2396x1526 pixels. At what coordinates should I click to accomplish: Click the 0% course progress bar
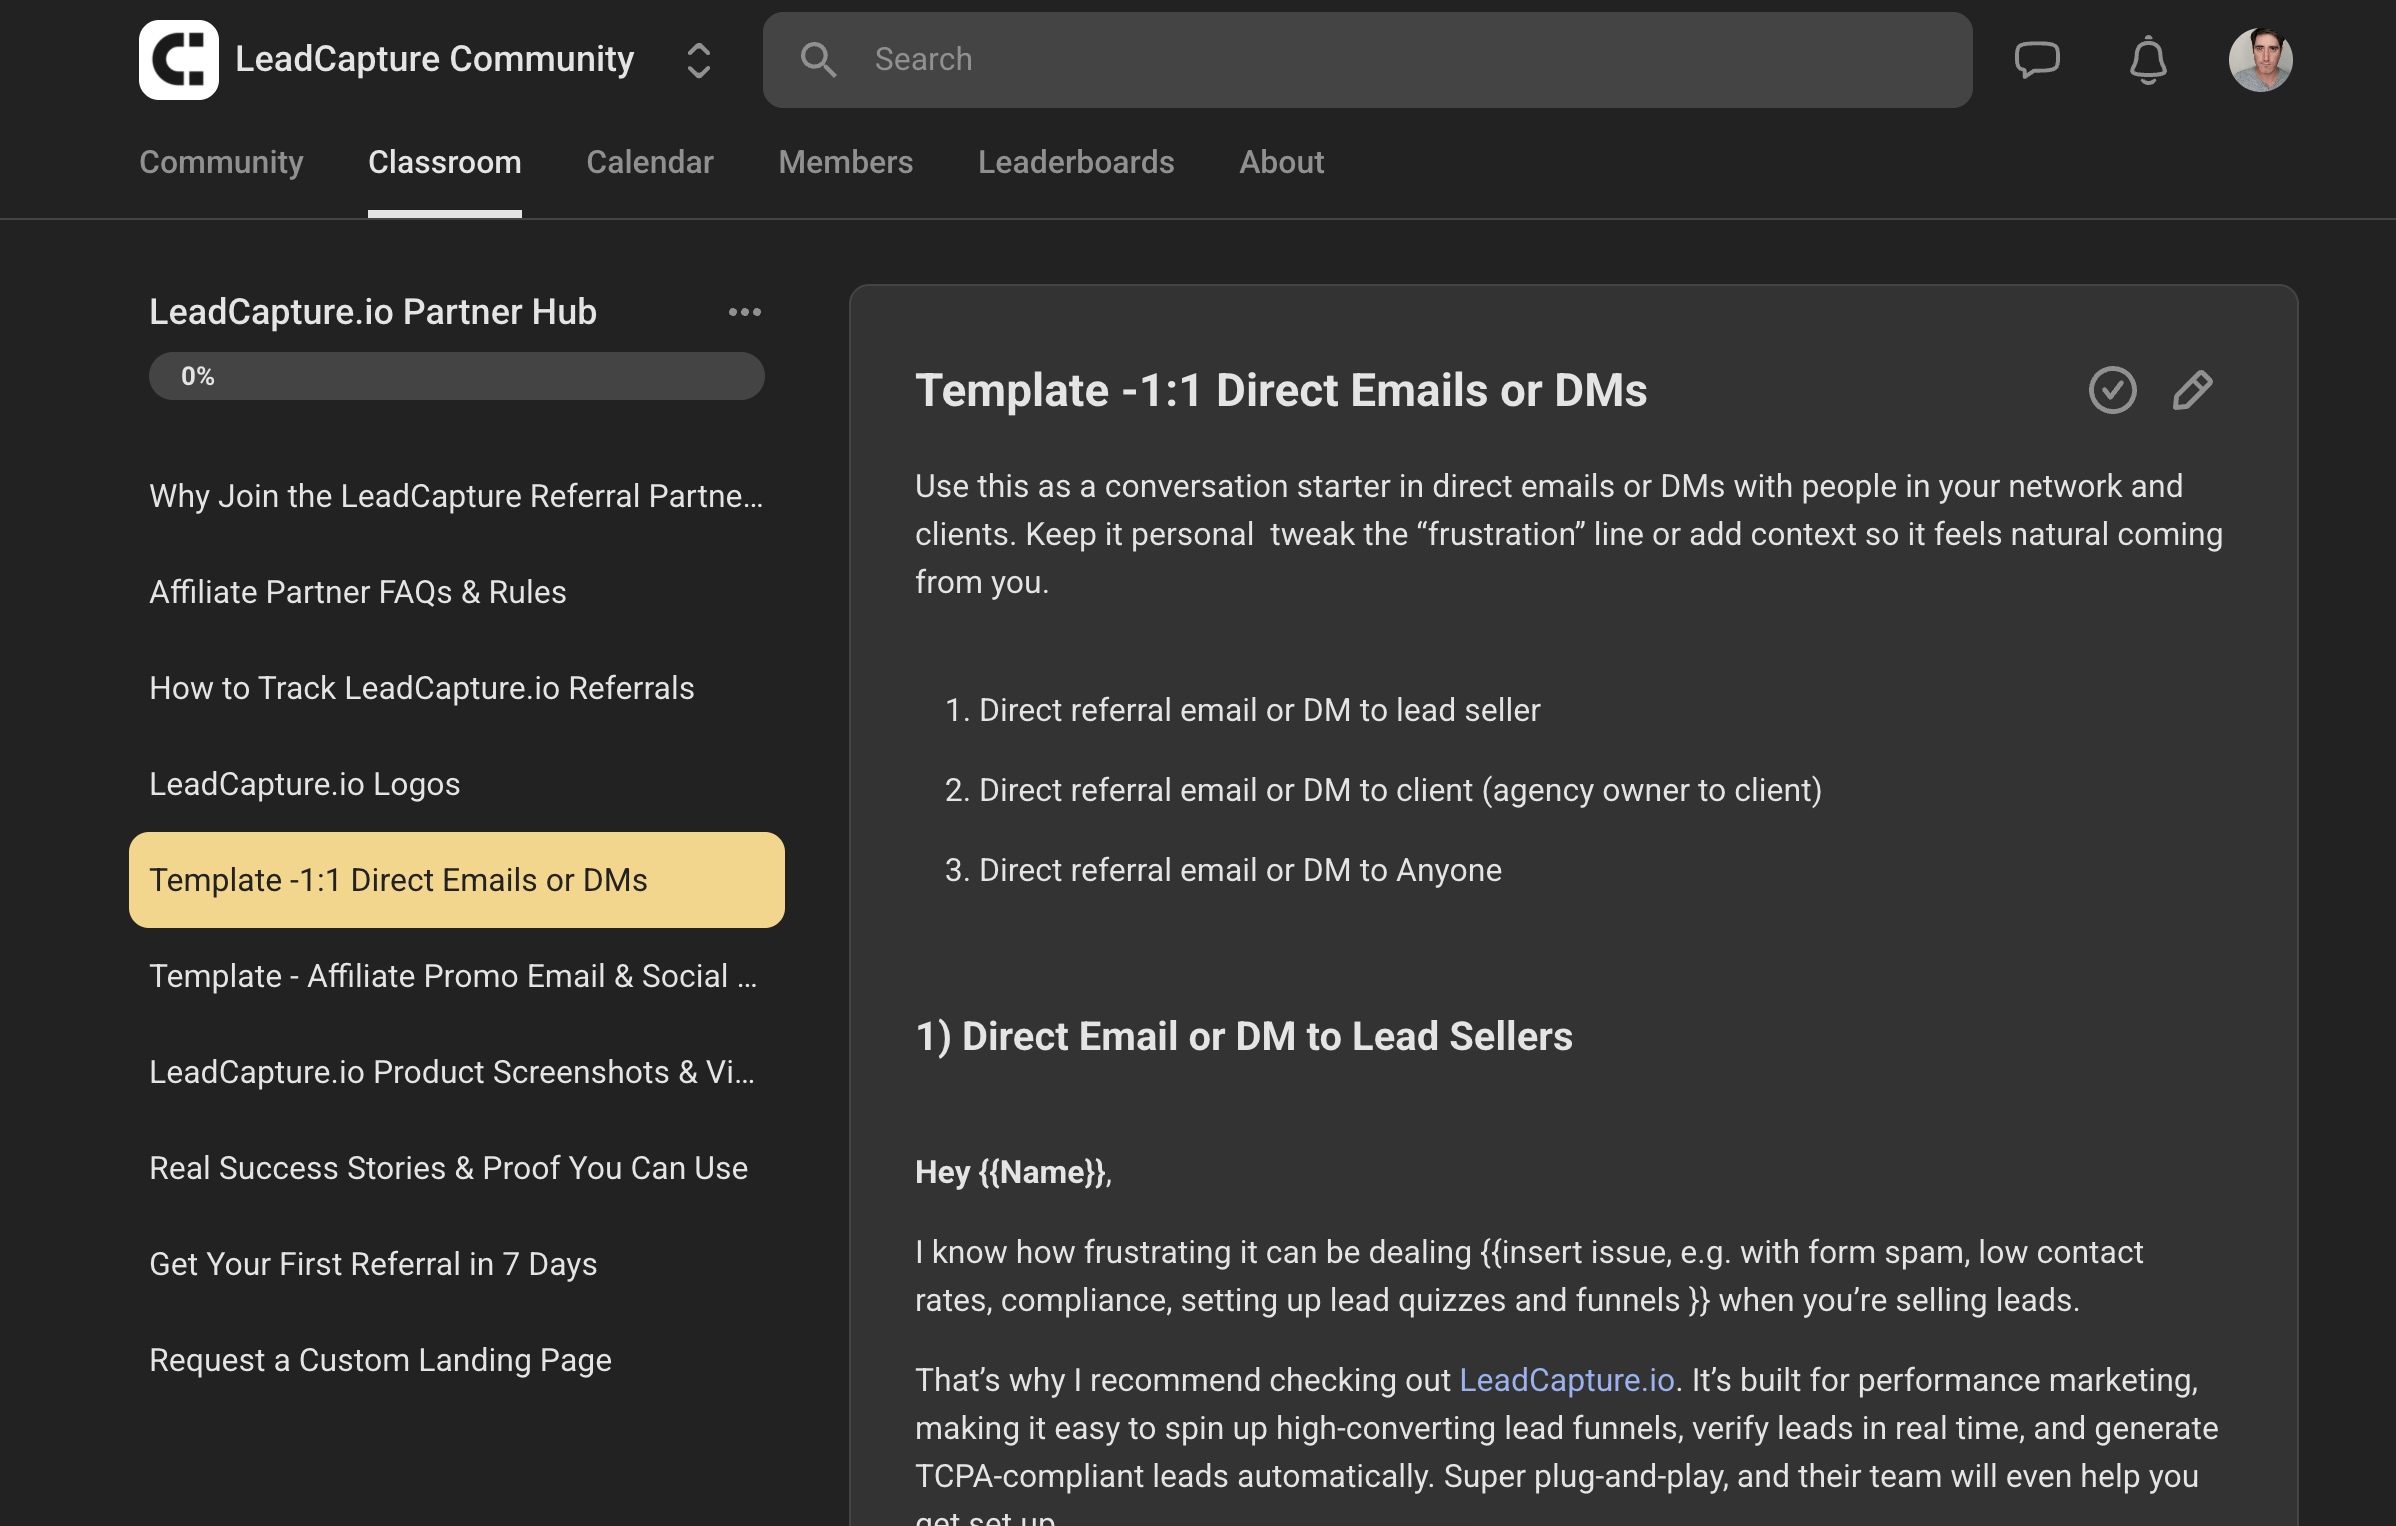pos(457,376)
